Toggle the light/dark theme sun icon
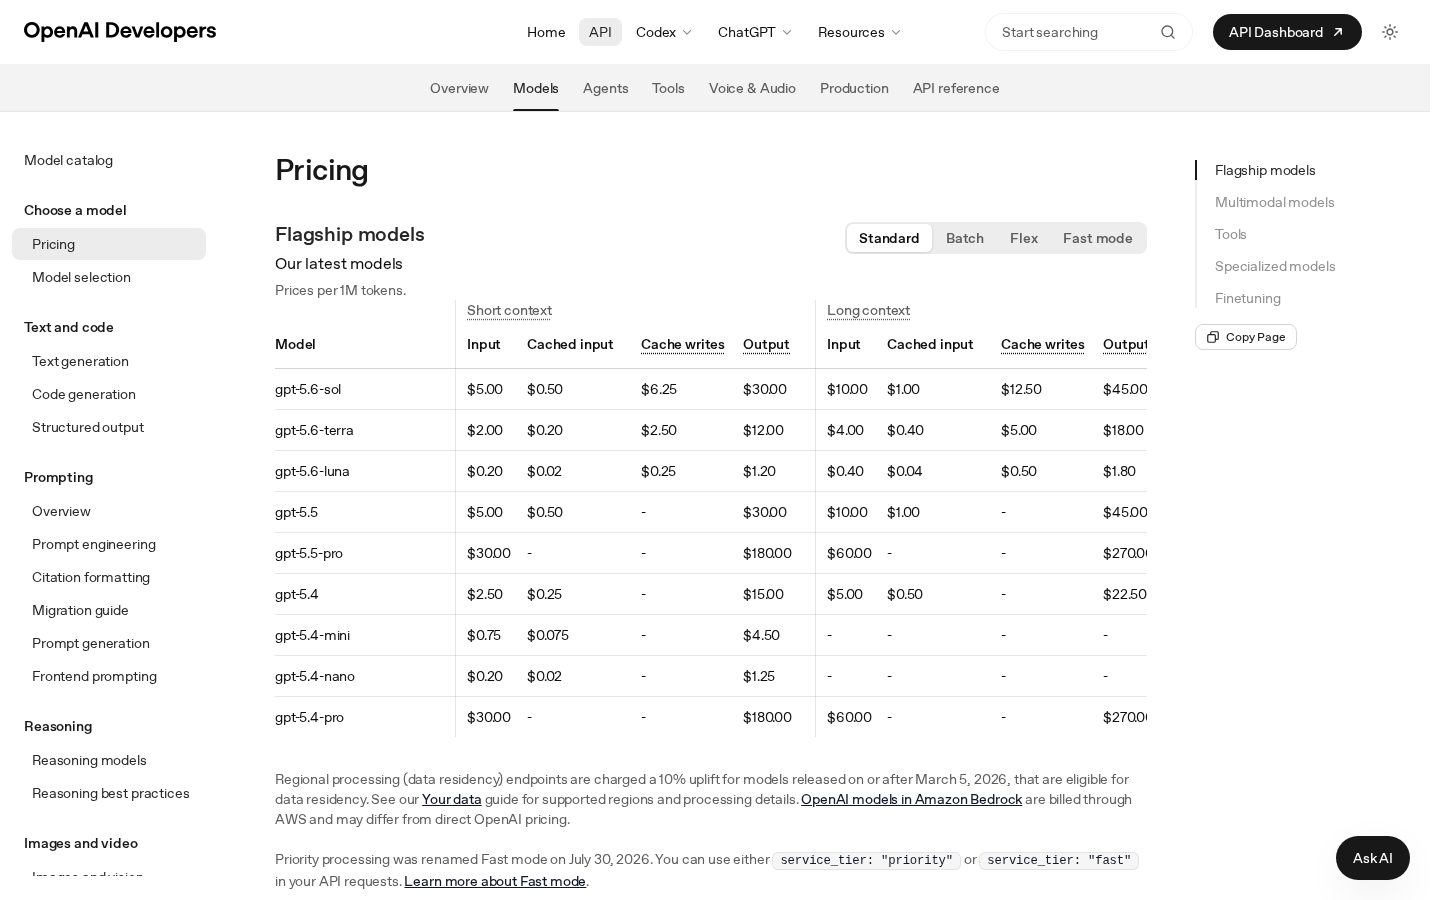This screenshot has width=1440, height=900. click(x=1390, y=32)
